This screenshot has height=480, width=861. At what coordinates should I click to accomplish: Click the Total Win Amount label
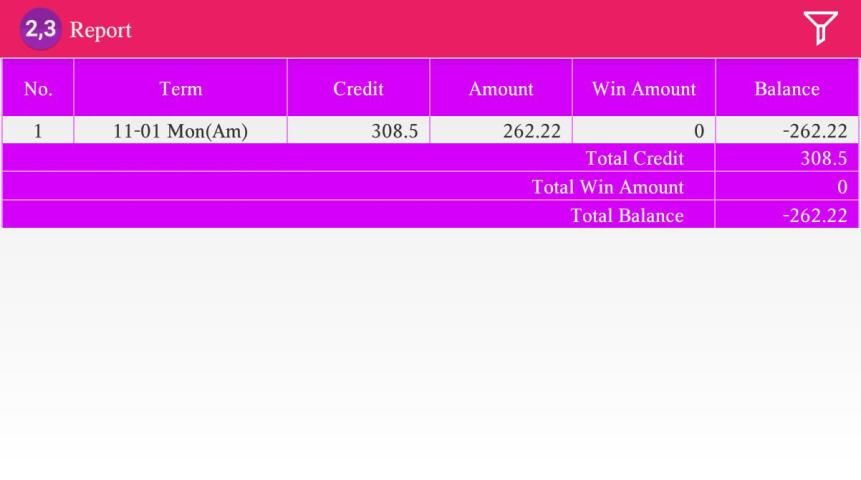point(607,187)
